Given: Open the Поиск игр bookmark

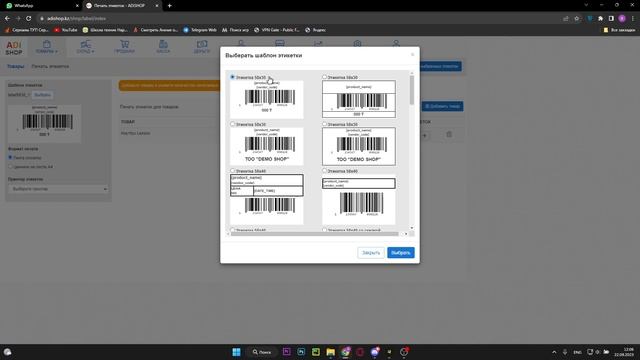Looking at the screenshot, I should [236, 30].
